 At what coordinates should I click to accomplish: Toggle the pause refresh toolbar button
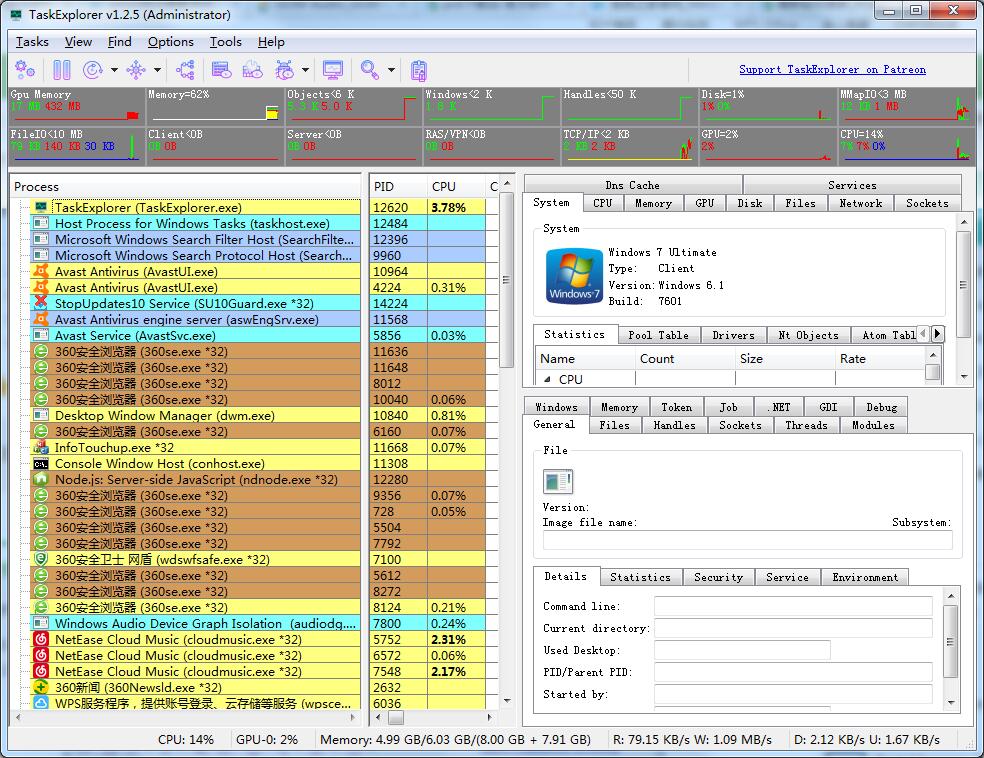click(62, 70)
